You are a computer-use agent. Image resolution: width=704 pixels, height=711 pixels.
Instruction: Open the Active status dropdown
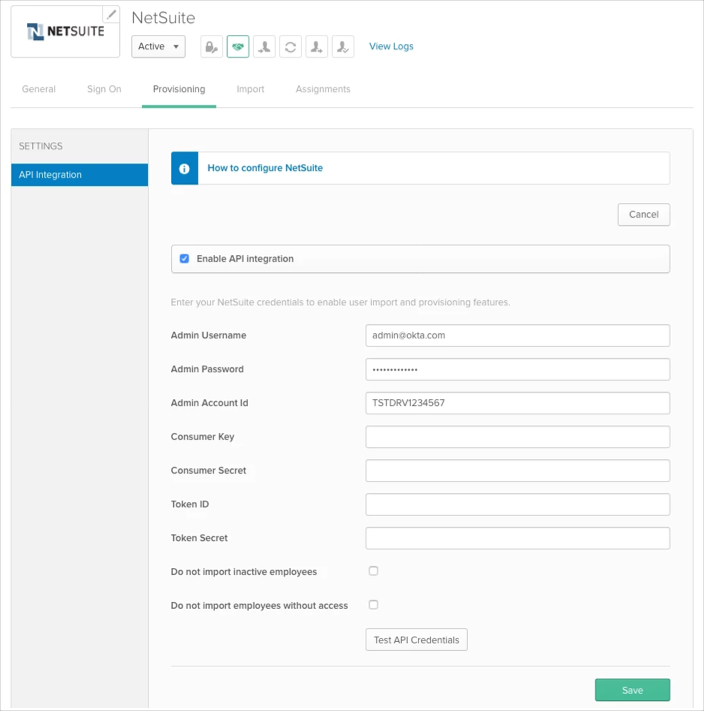coord(158,47)
